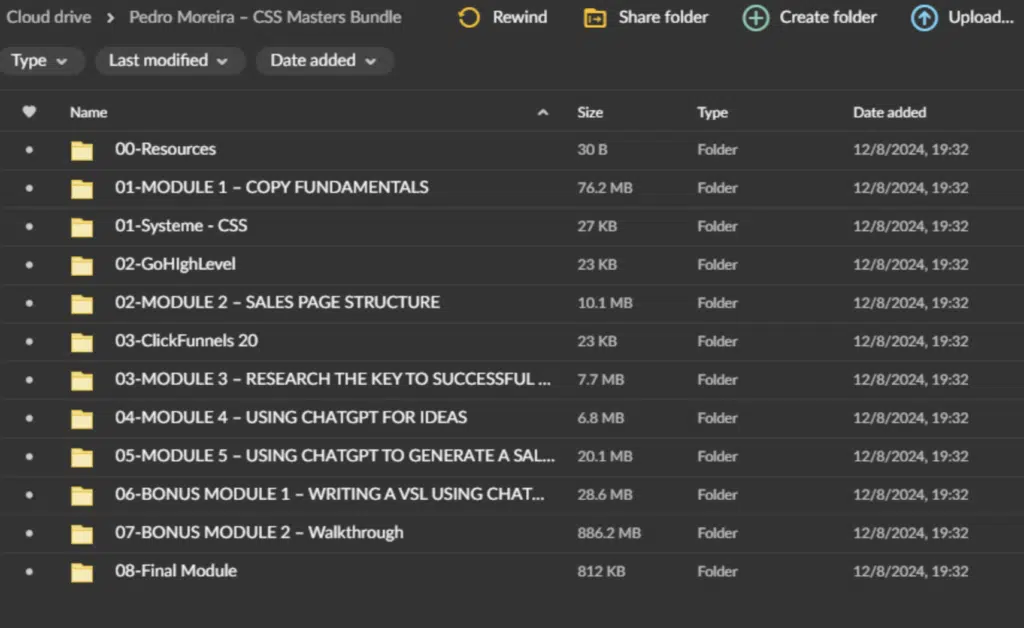Sort by the Size column header
This screenshot has height=628, width=1024.
[x=590, y=112]
